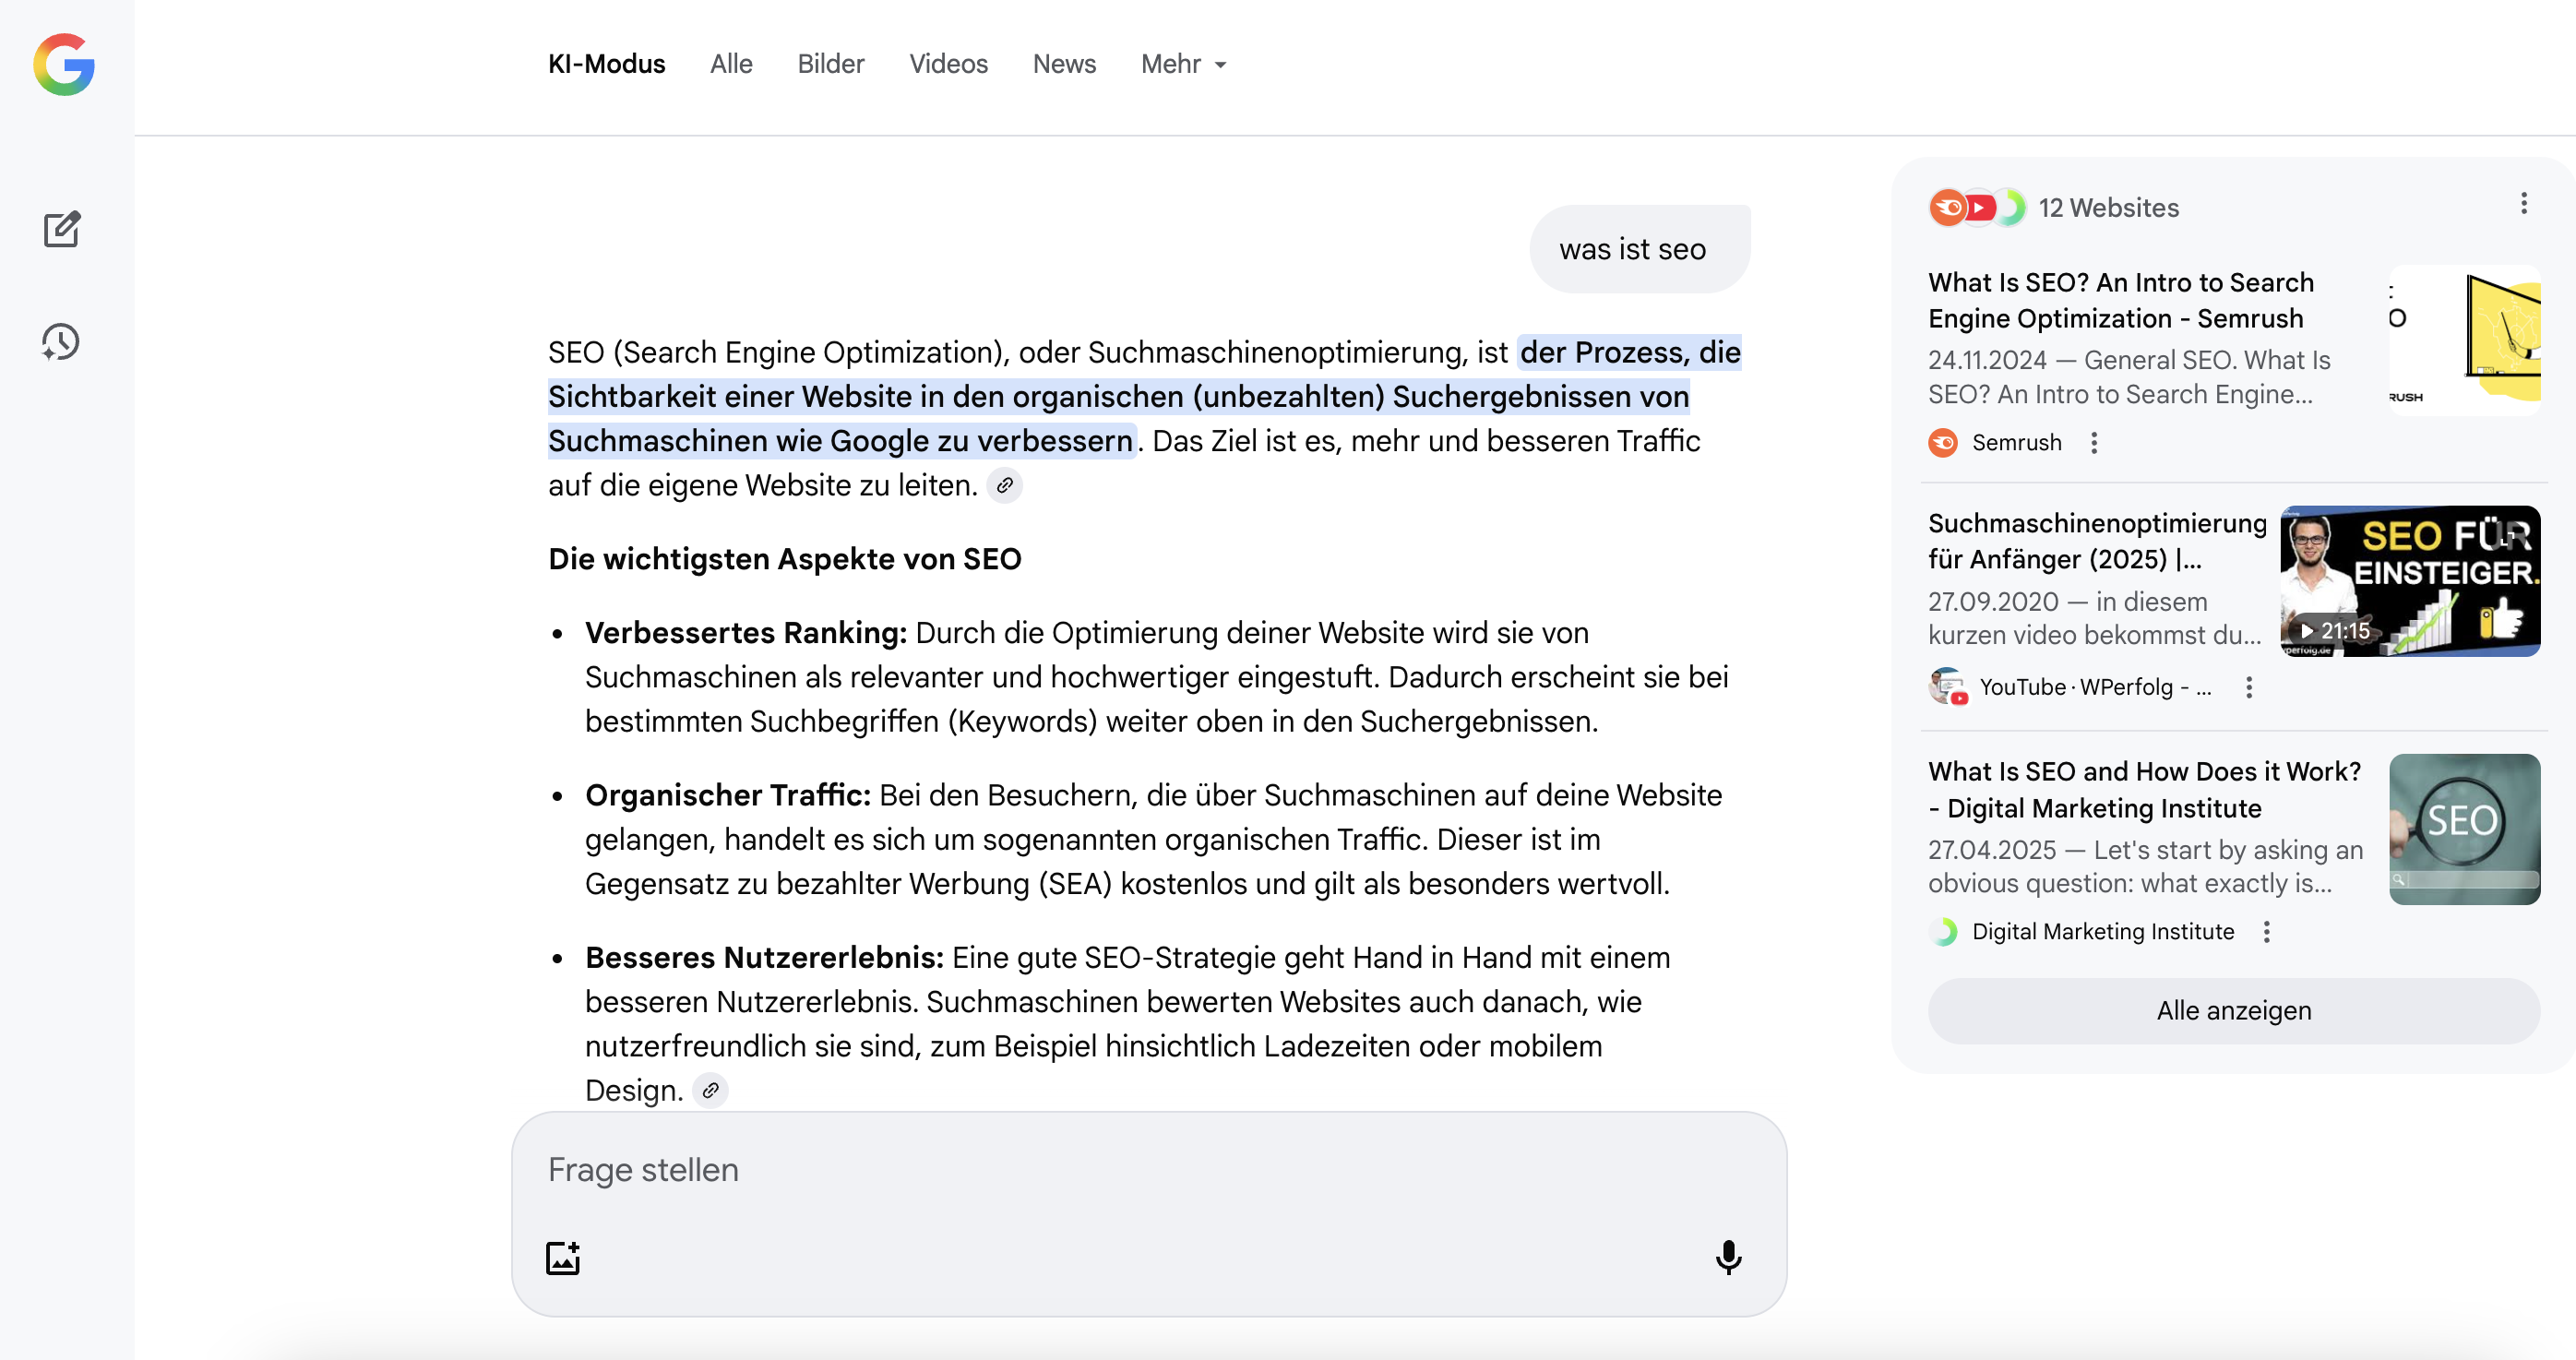Click source link icon after first paragraph

pyautogui.click(x=1004, y=486)
